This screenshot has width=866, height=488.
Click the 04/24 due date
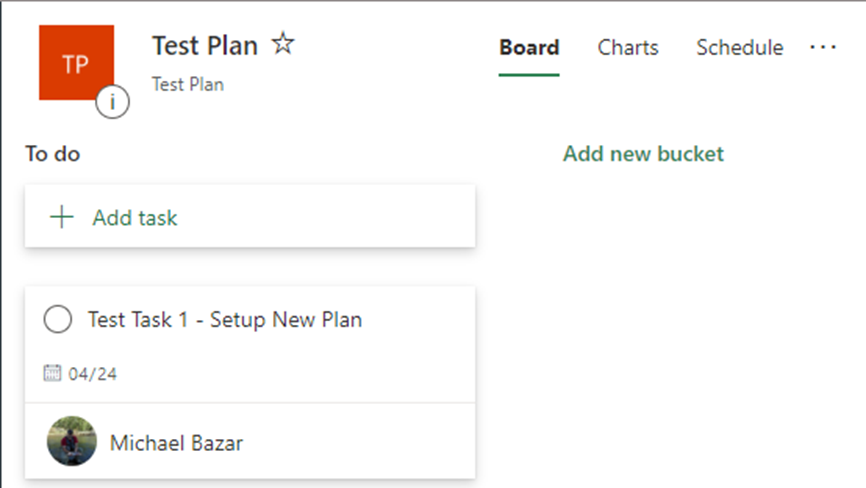click(x=92, y=374)
